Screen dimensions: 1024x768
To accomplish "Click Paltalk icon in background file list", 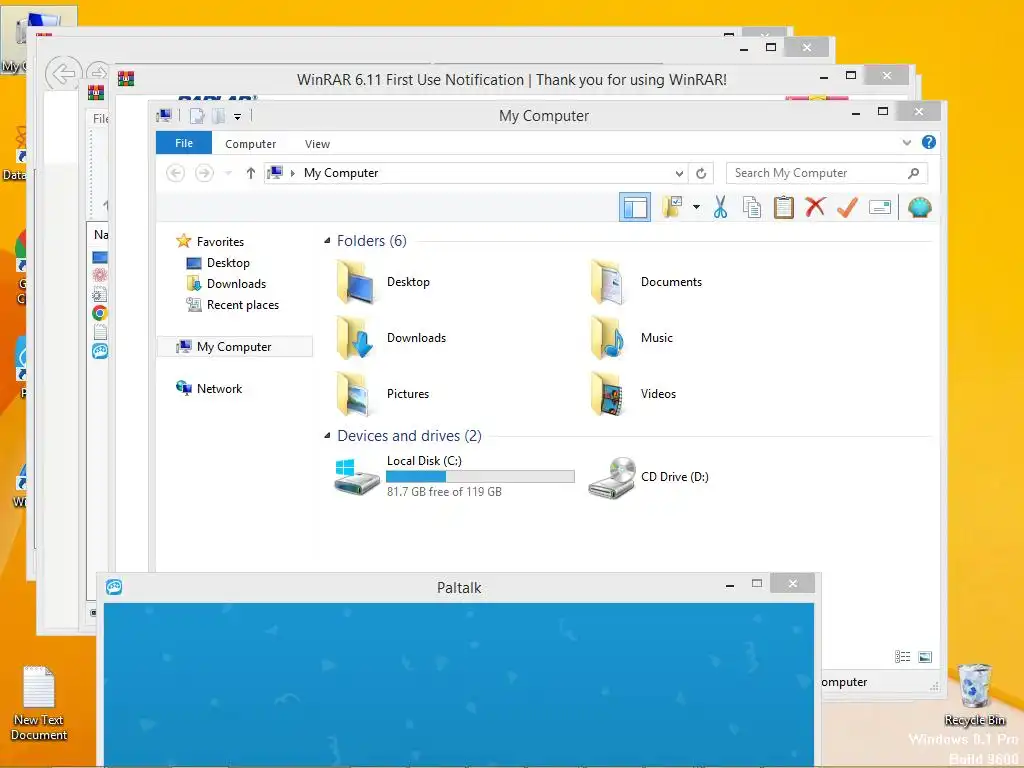I will (x=100, y=351).
